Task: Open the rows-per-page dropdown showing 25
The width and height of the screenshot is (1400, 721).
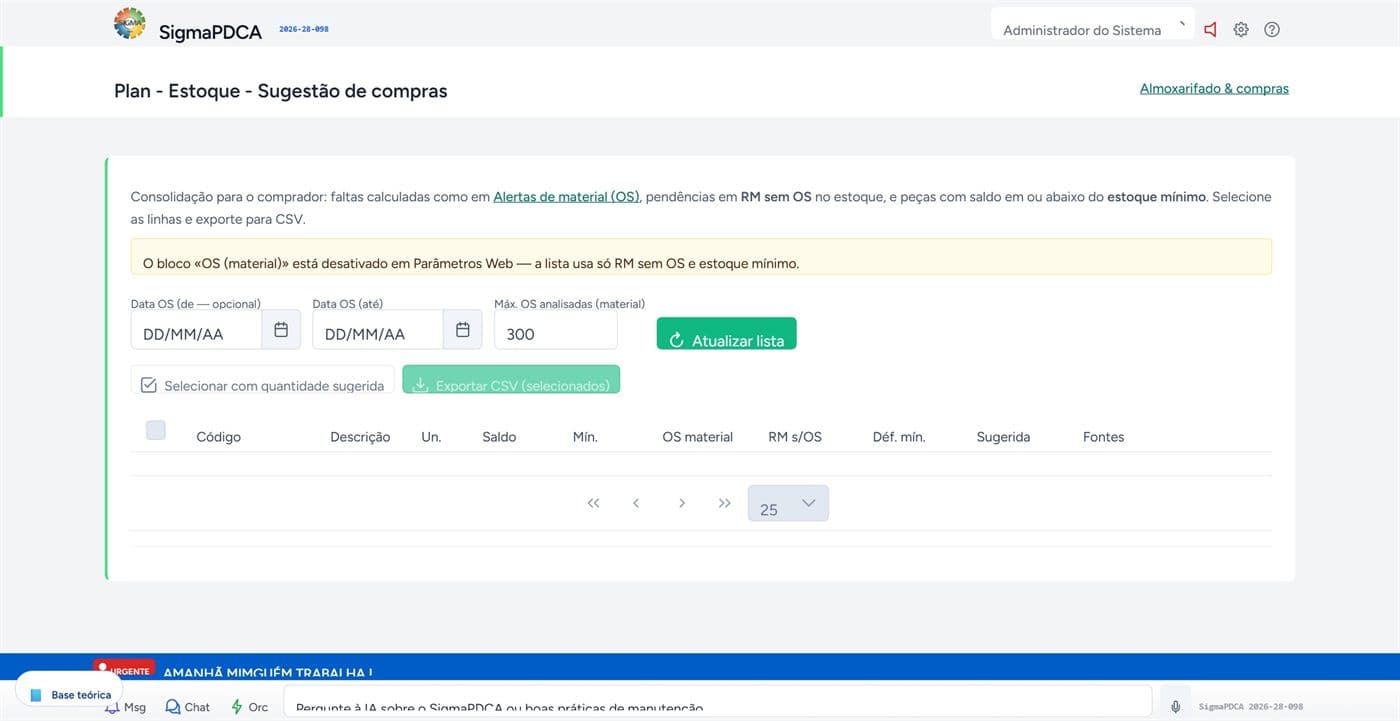Action: tap(788, 503)
